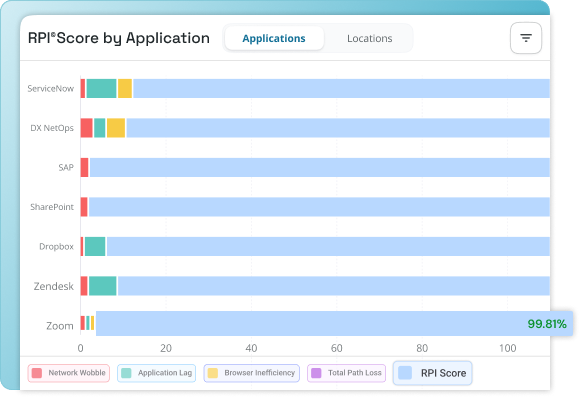The image size is (580, 397).
Task: Click the SAP row label
Action: pyautogui.click(x=66, y=168)
